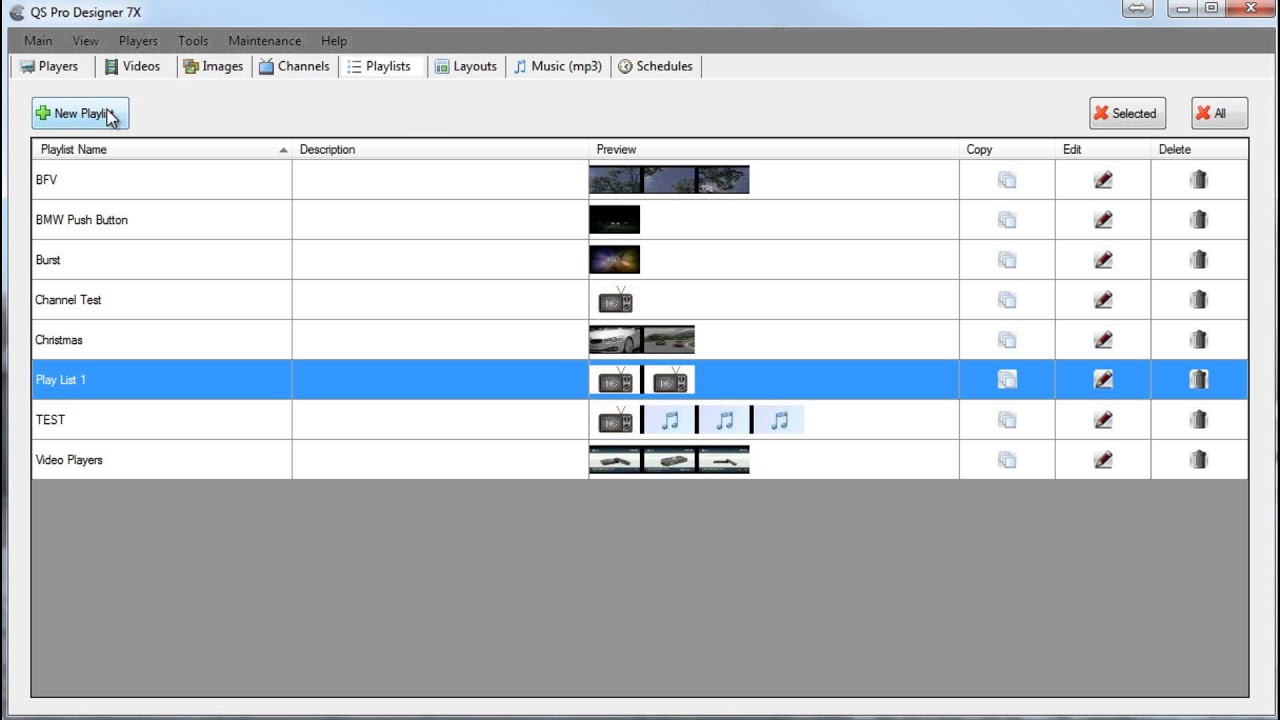Copy the Christmas playlist
1280x720 pixels.
(x=1007, y=340)
